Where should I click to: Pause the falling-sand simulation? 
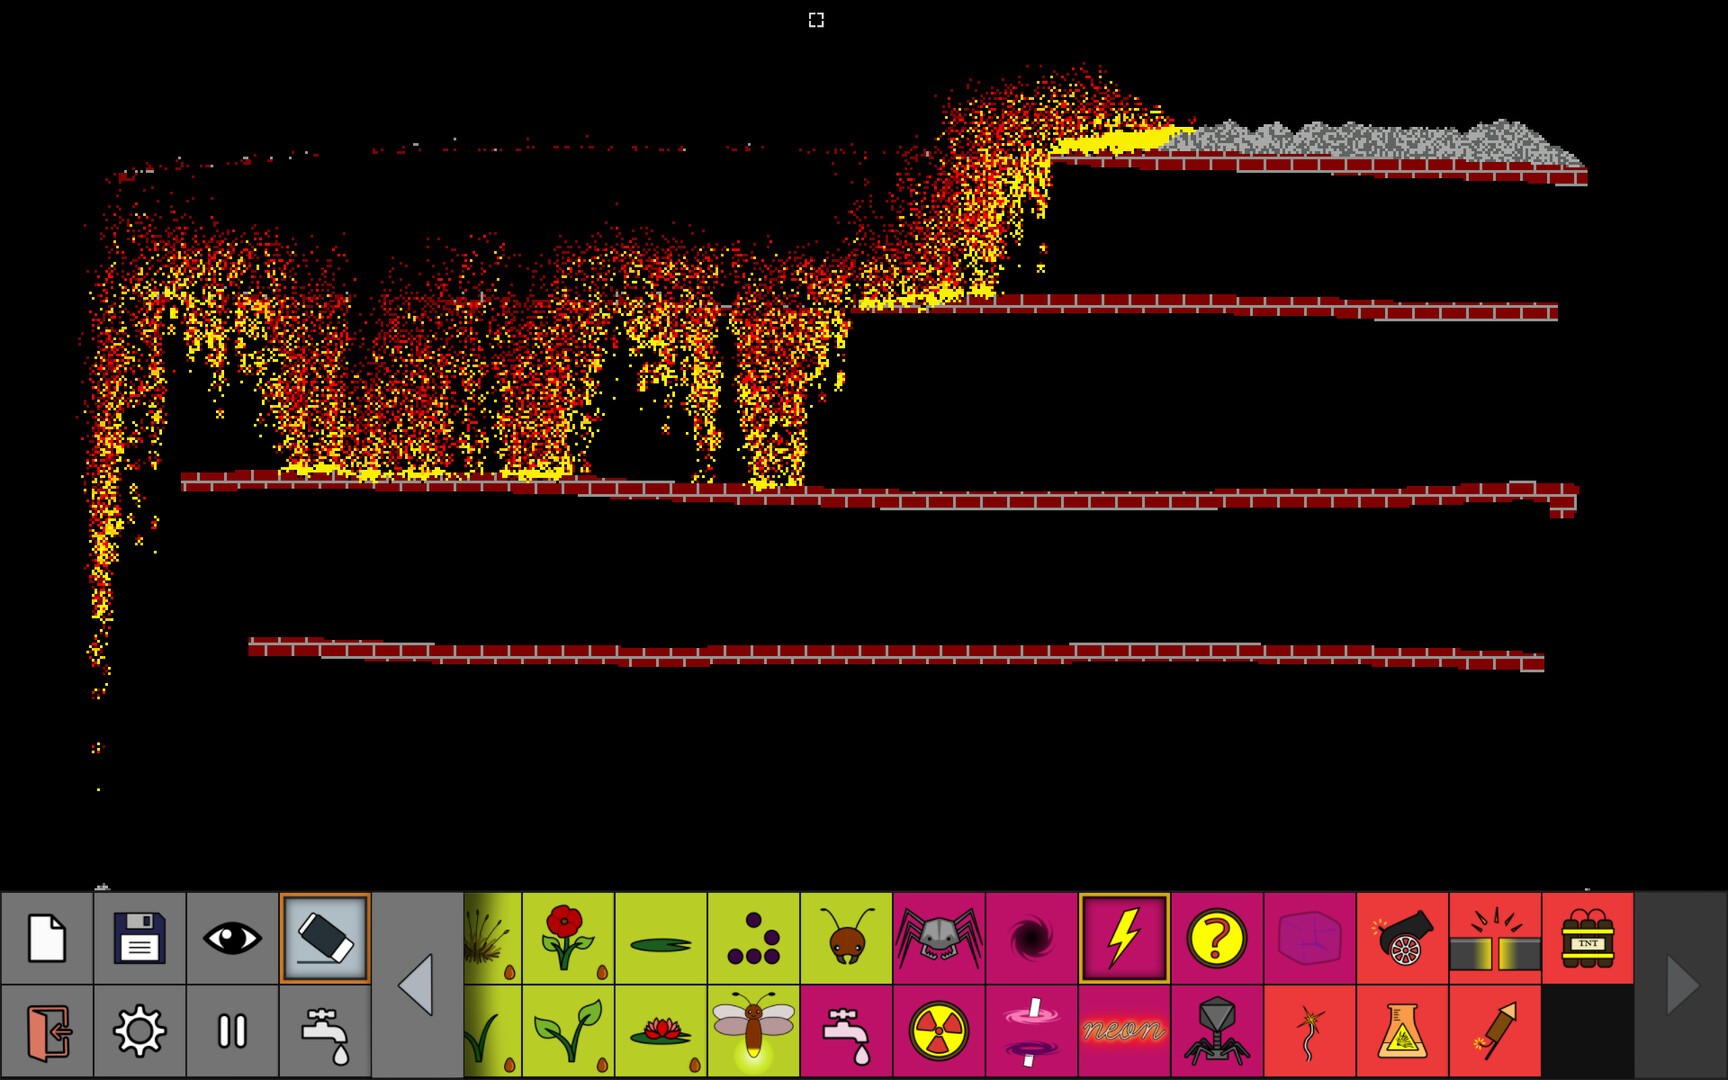point(231,1030)
